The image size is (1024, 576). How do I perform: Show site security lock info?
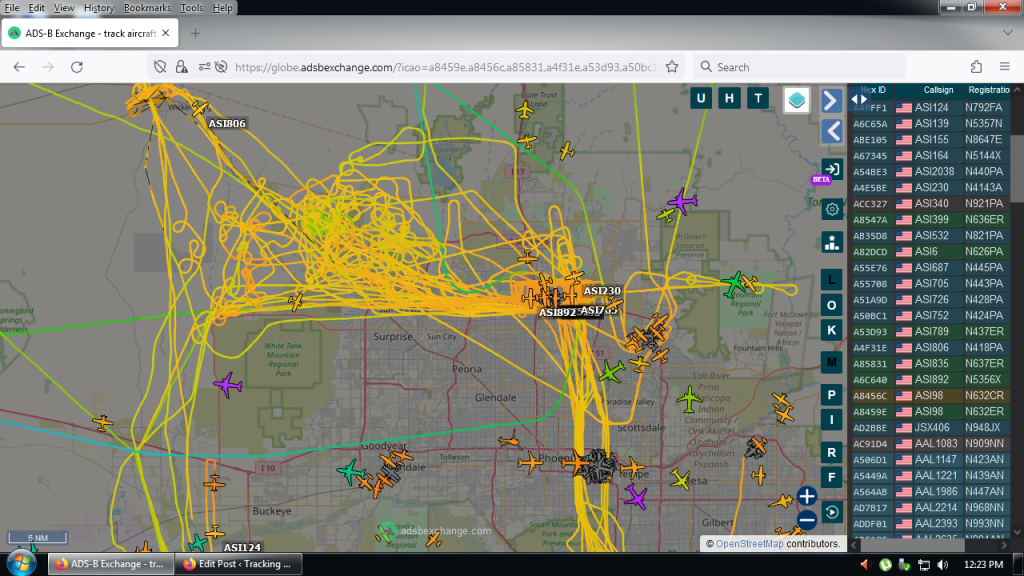click(x=182, y=67)
